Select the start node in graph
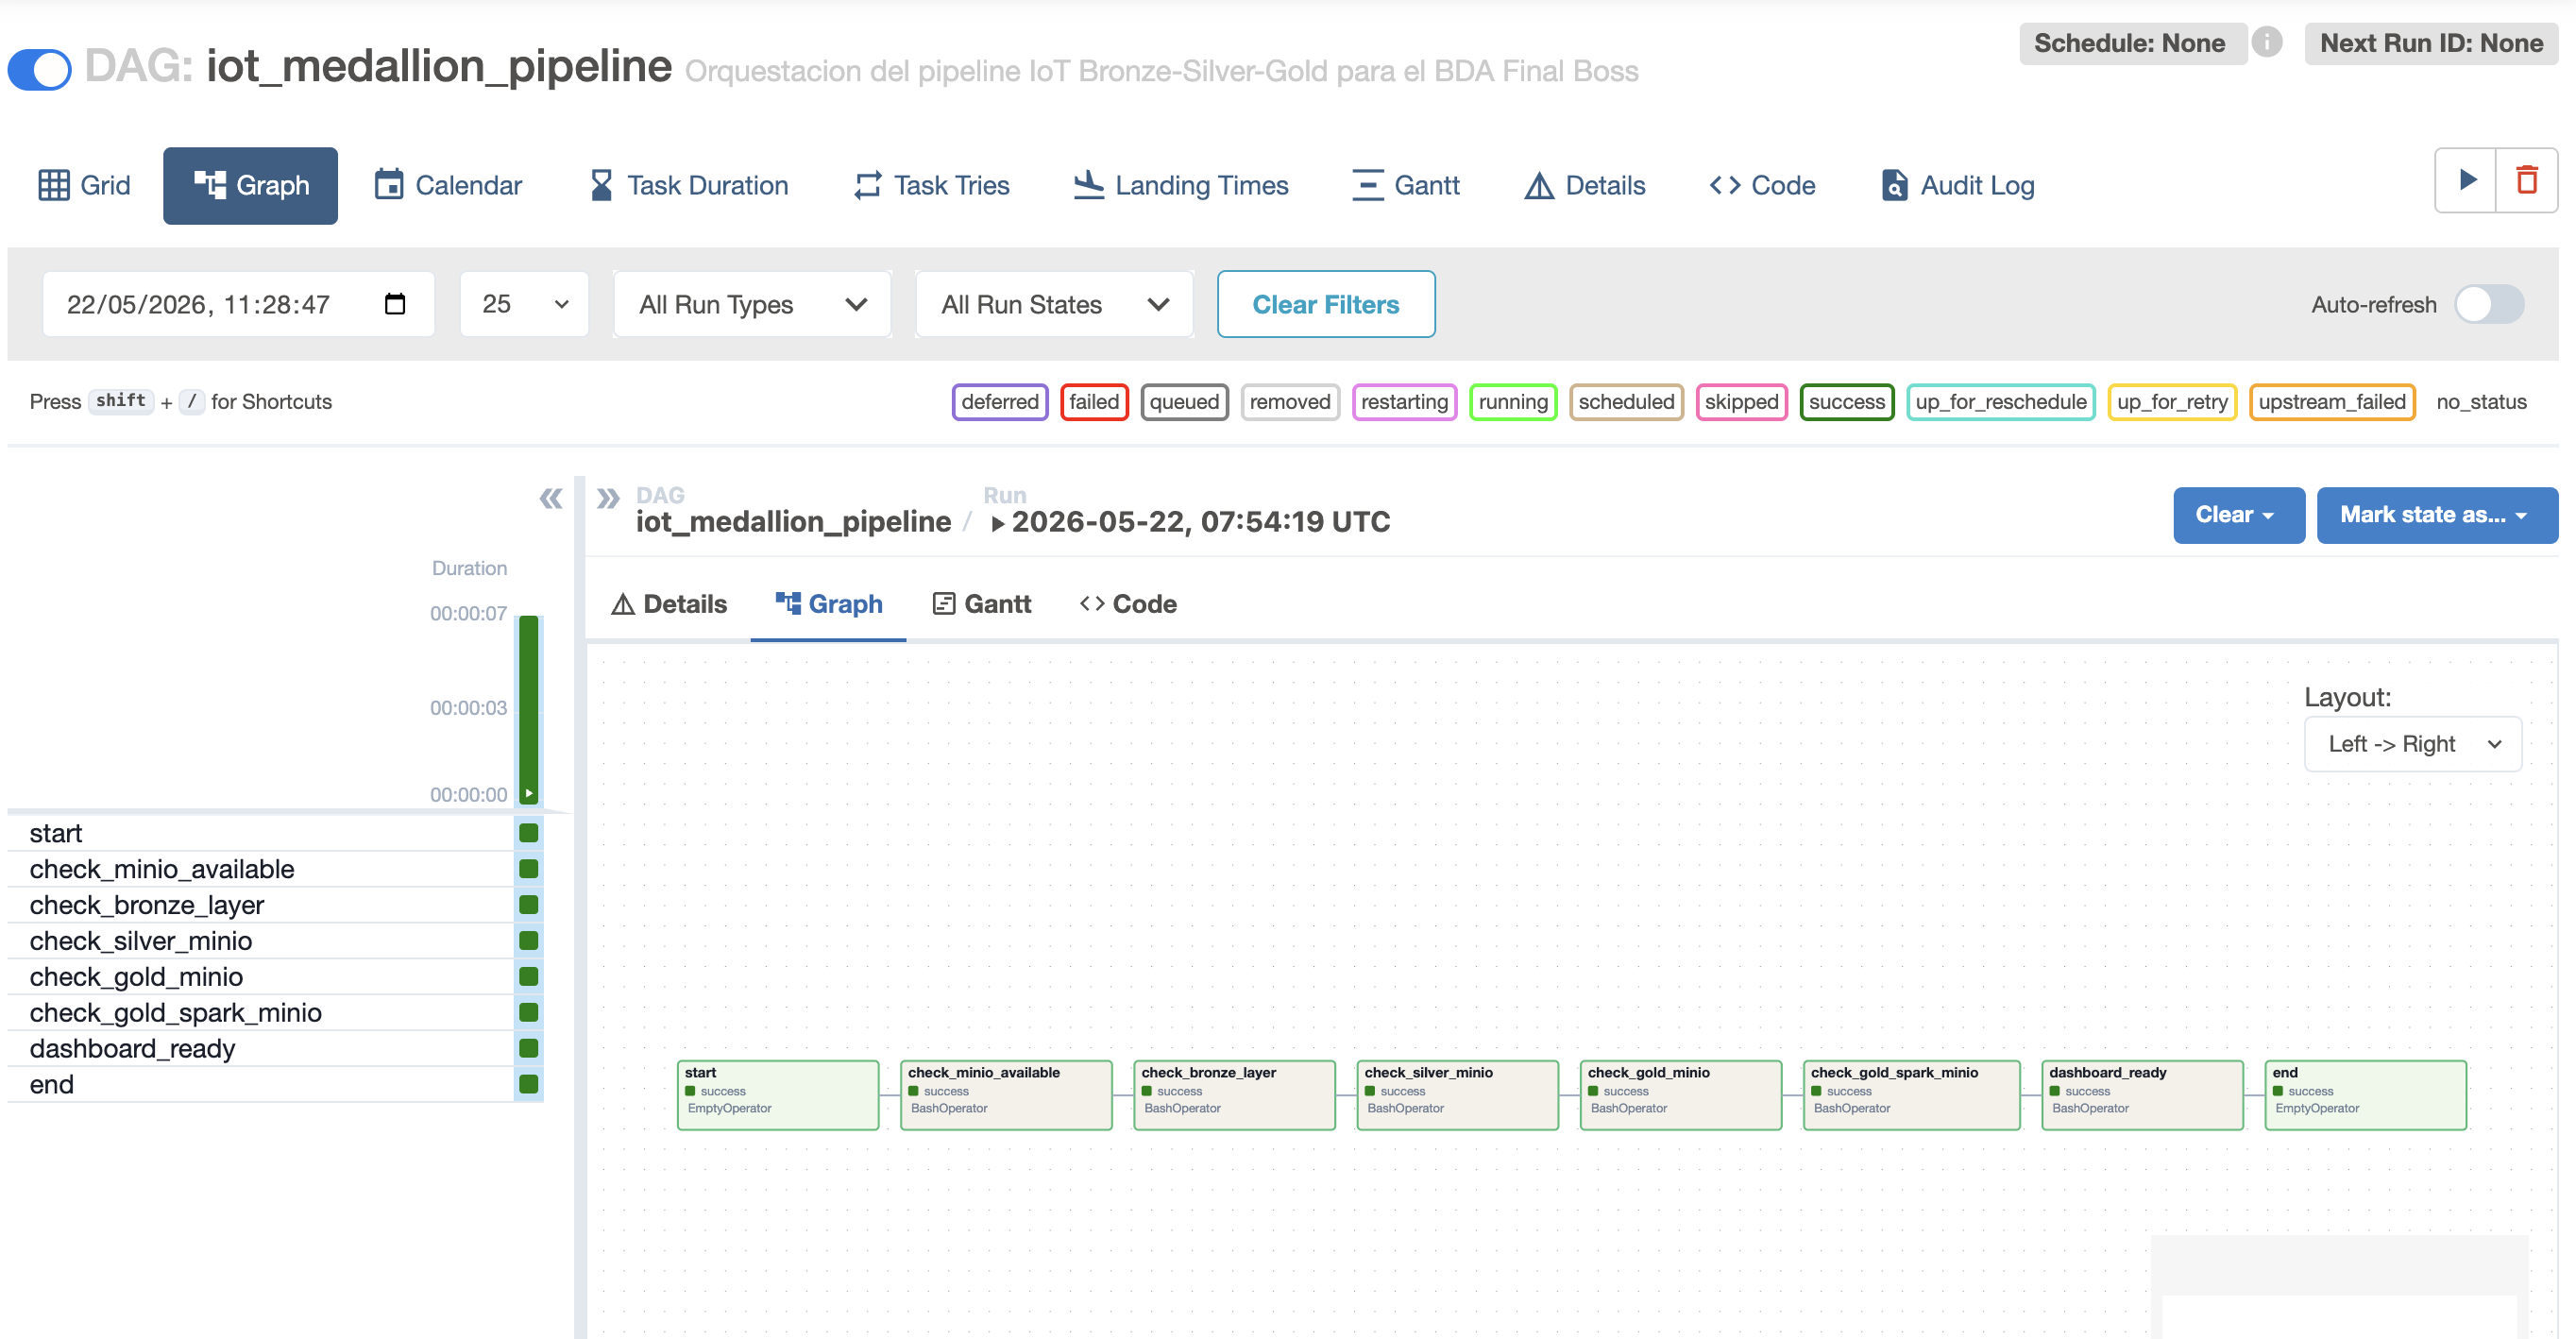Viewport: 2576px width, 1339px height. [778, 1095]
